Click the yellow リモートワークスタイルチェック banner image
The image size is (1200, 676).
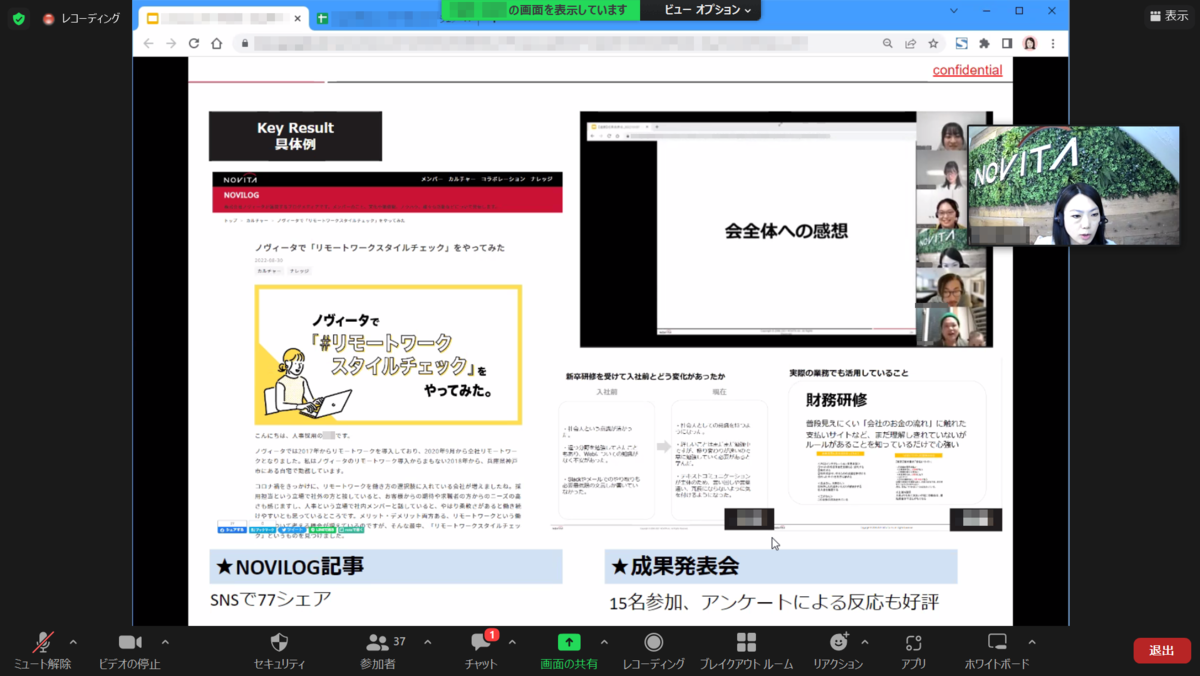coord(388,355)
